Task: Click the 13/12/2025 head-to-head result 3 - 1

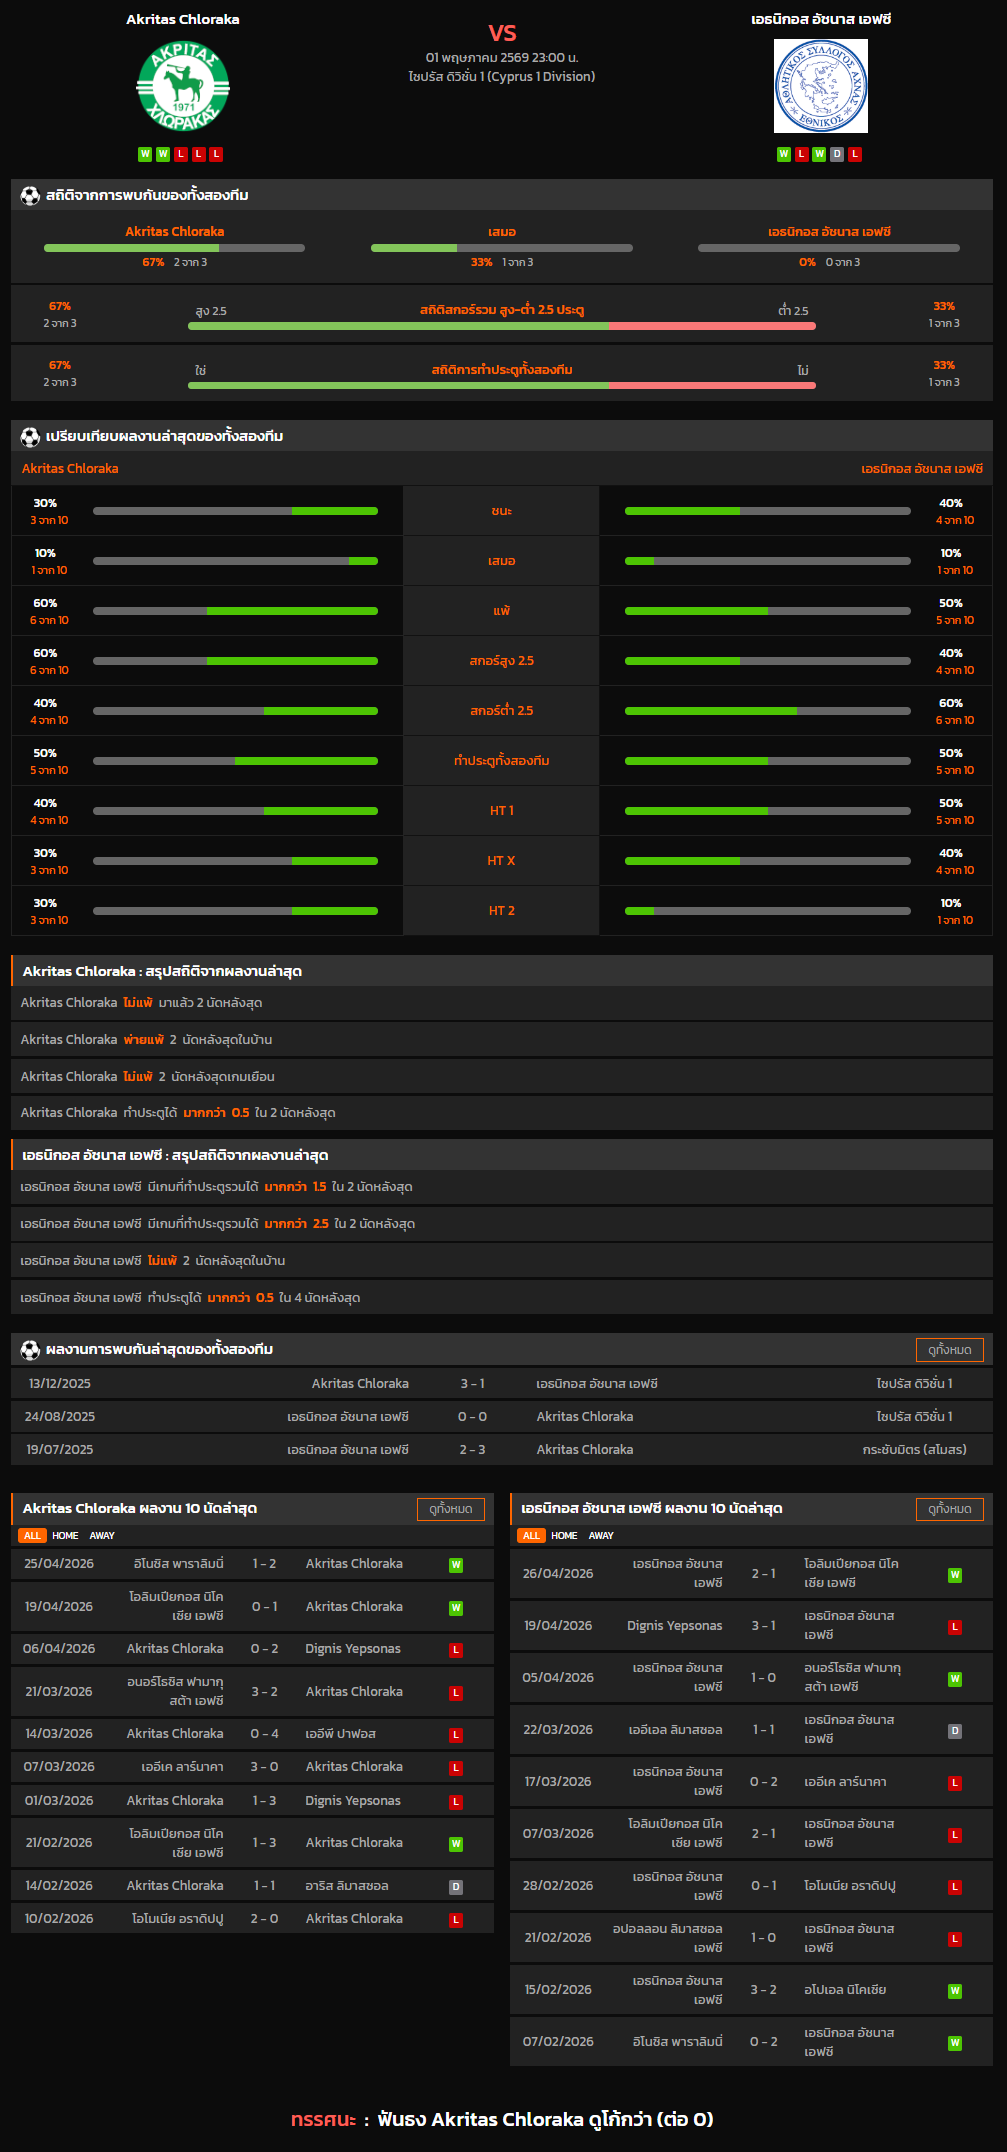Action: [472, 1384]
